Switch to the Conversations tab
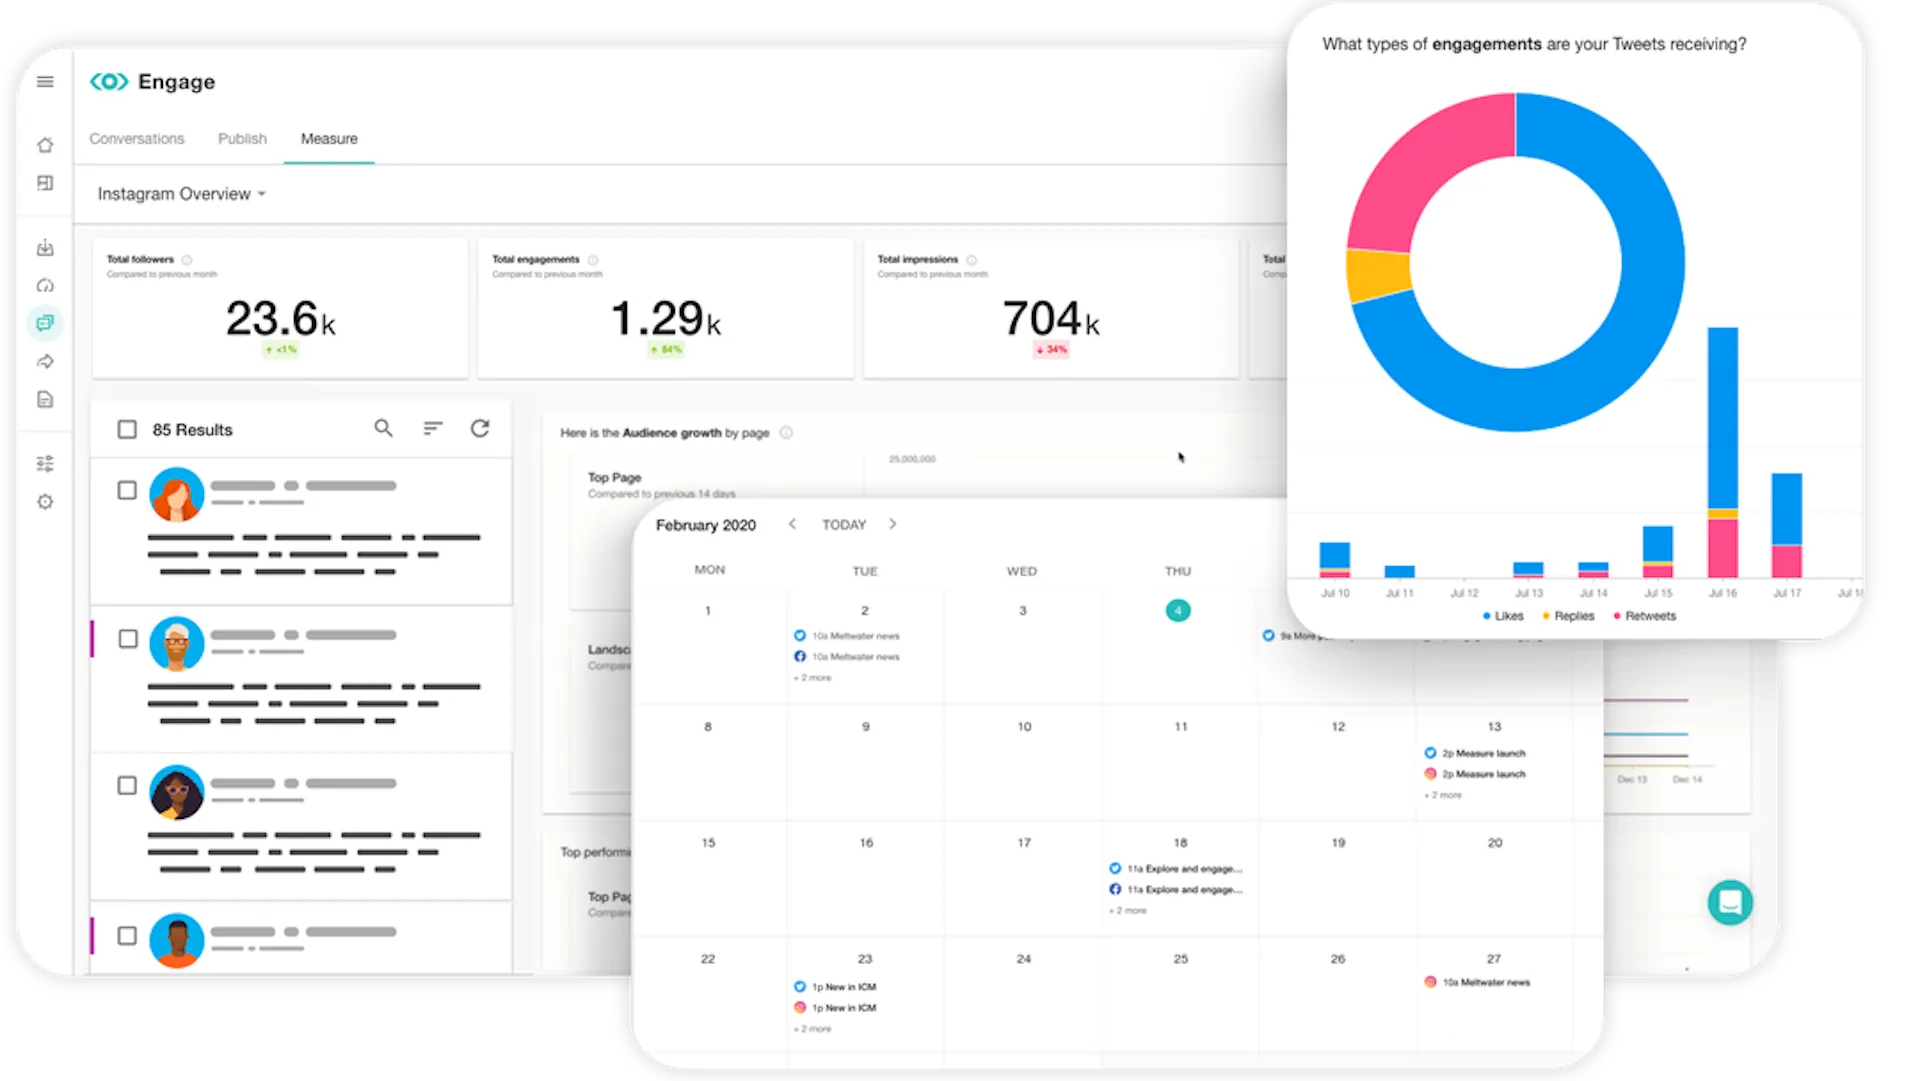This screenshot has width=1920, height=1081. [137, 139]
